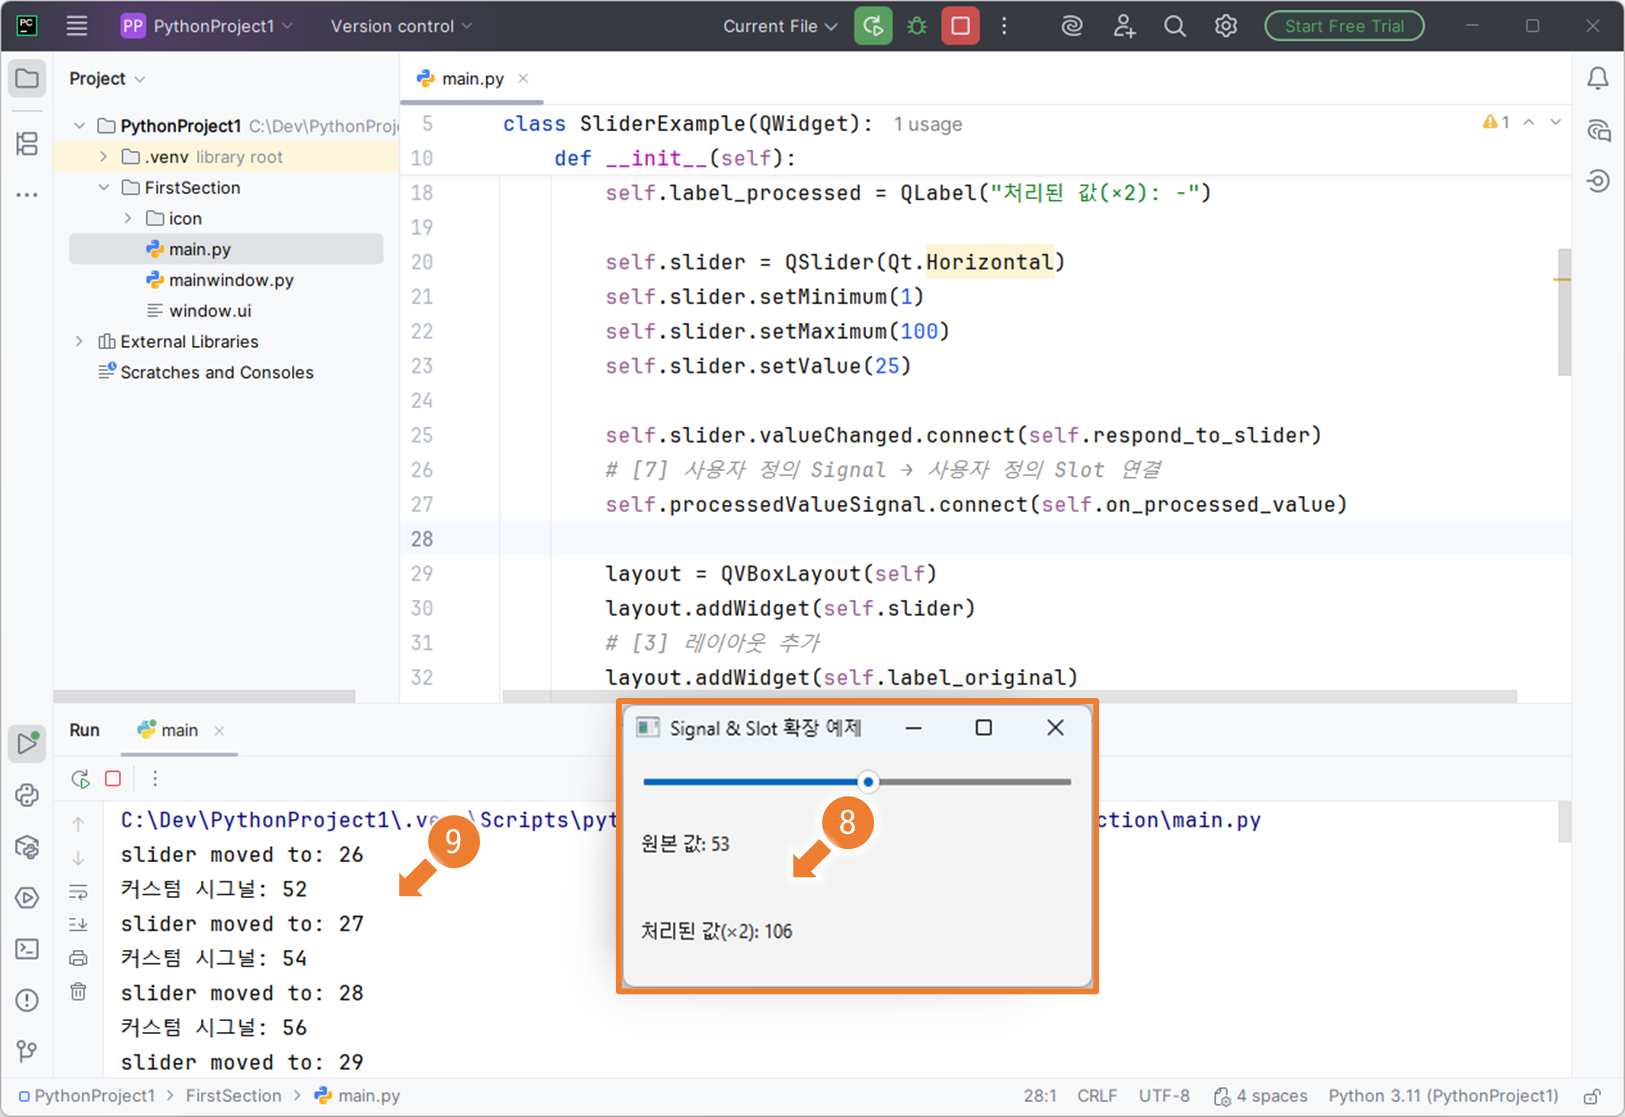Show more tool windows via the ellipsis
This screenshot has width=1625, height=1117.
coord(27,195)
